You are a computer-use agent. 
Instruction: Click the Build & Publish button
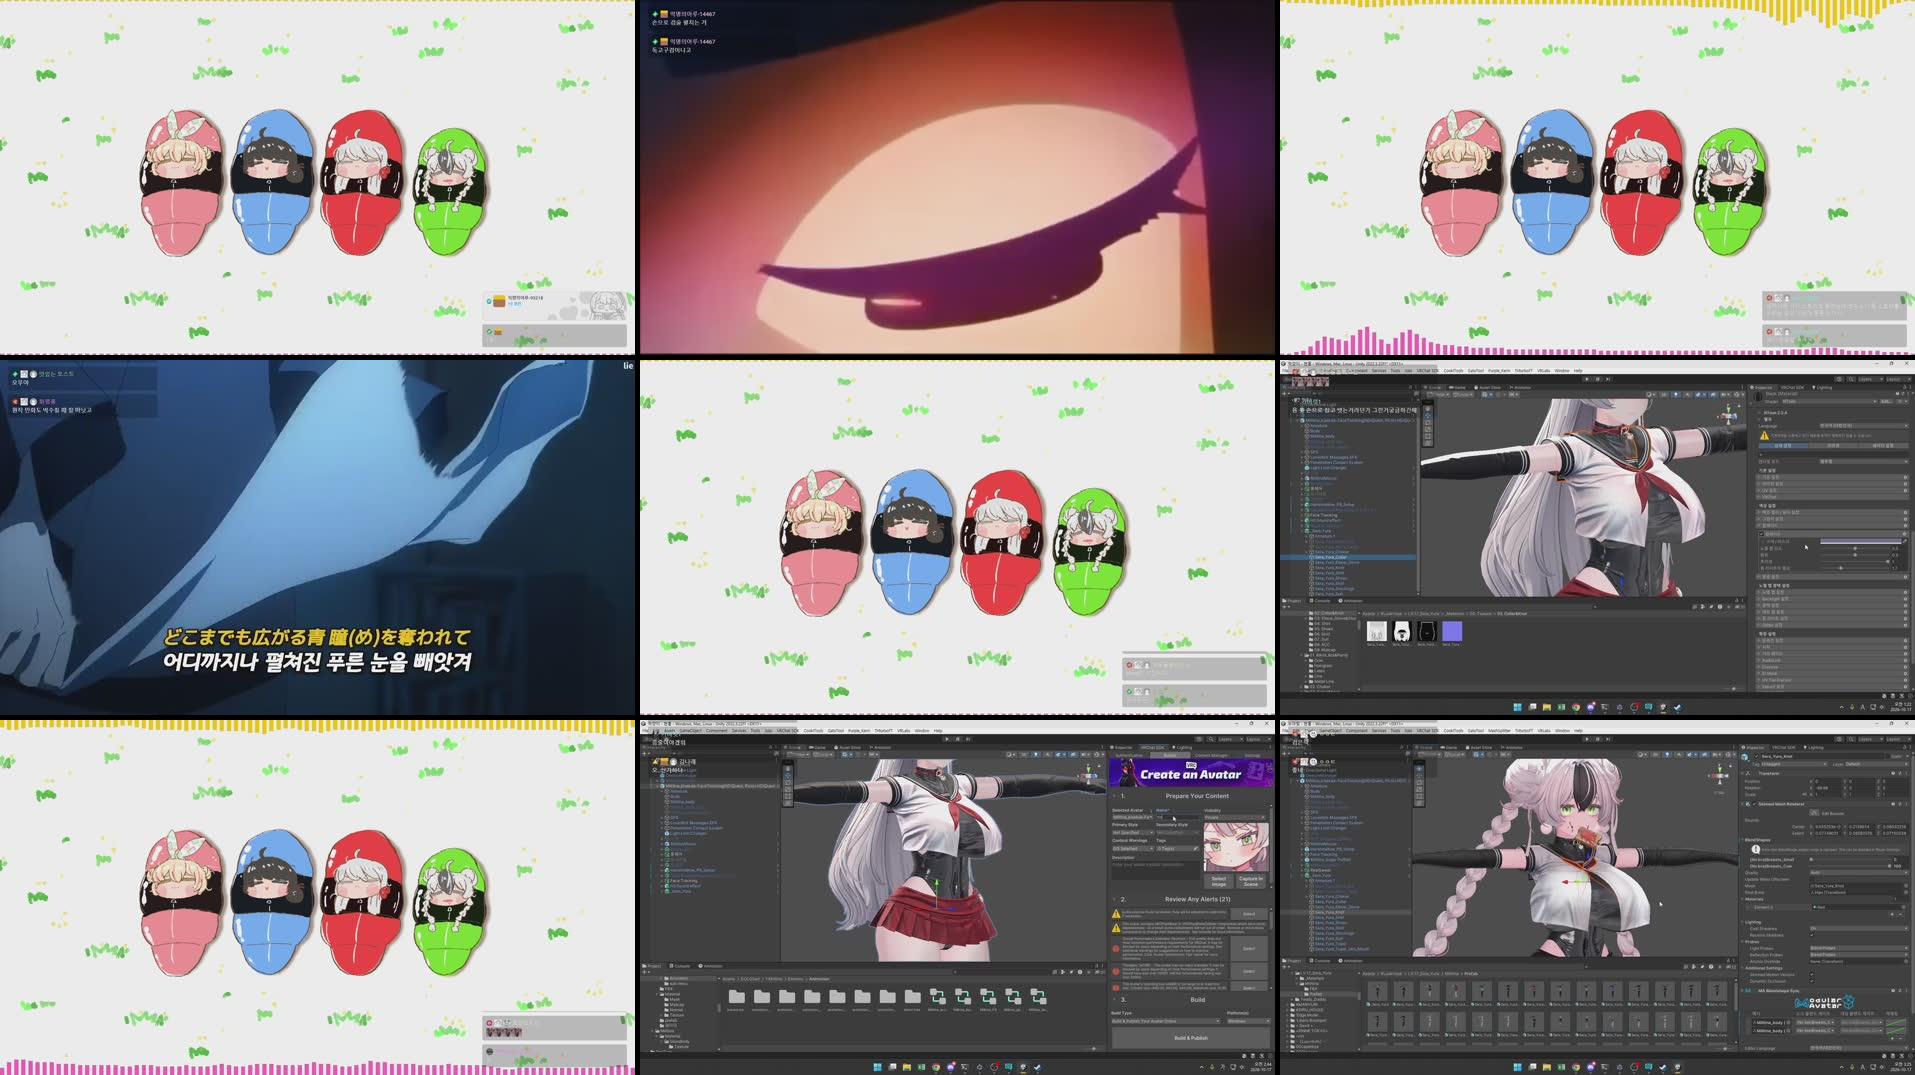[1191, 1038]
